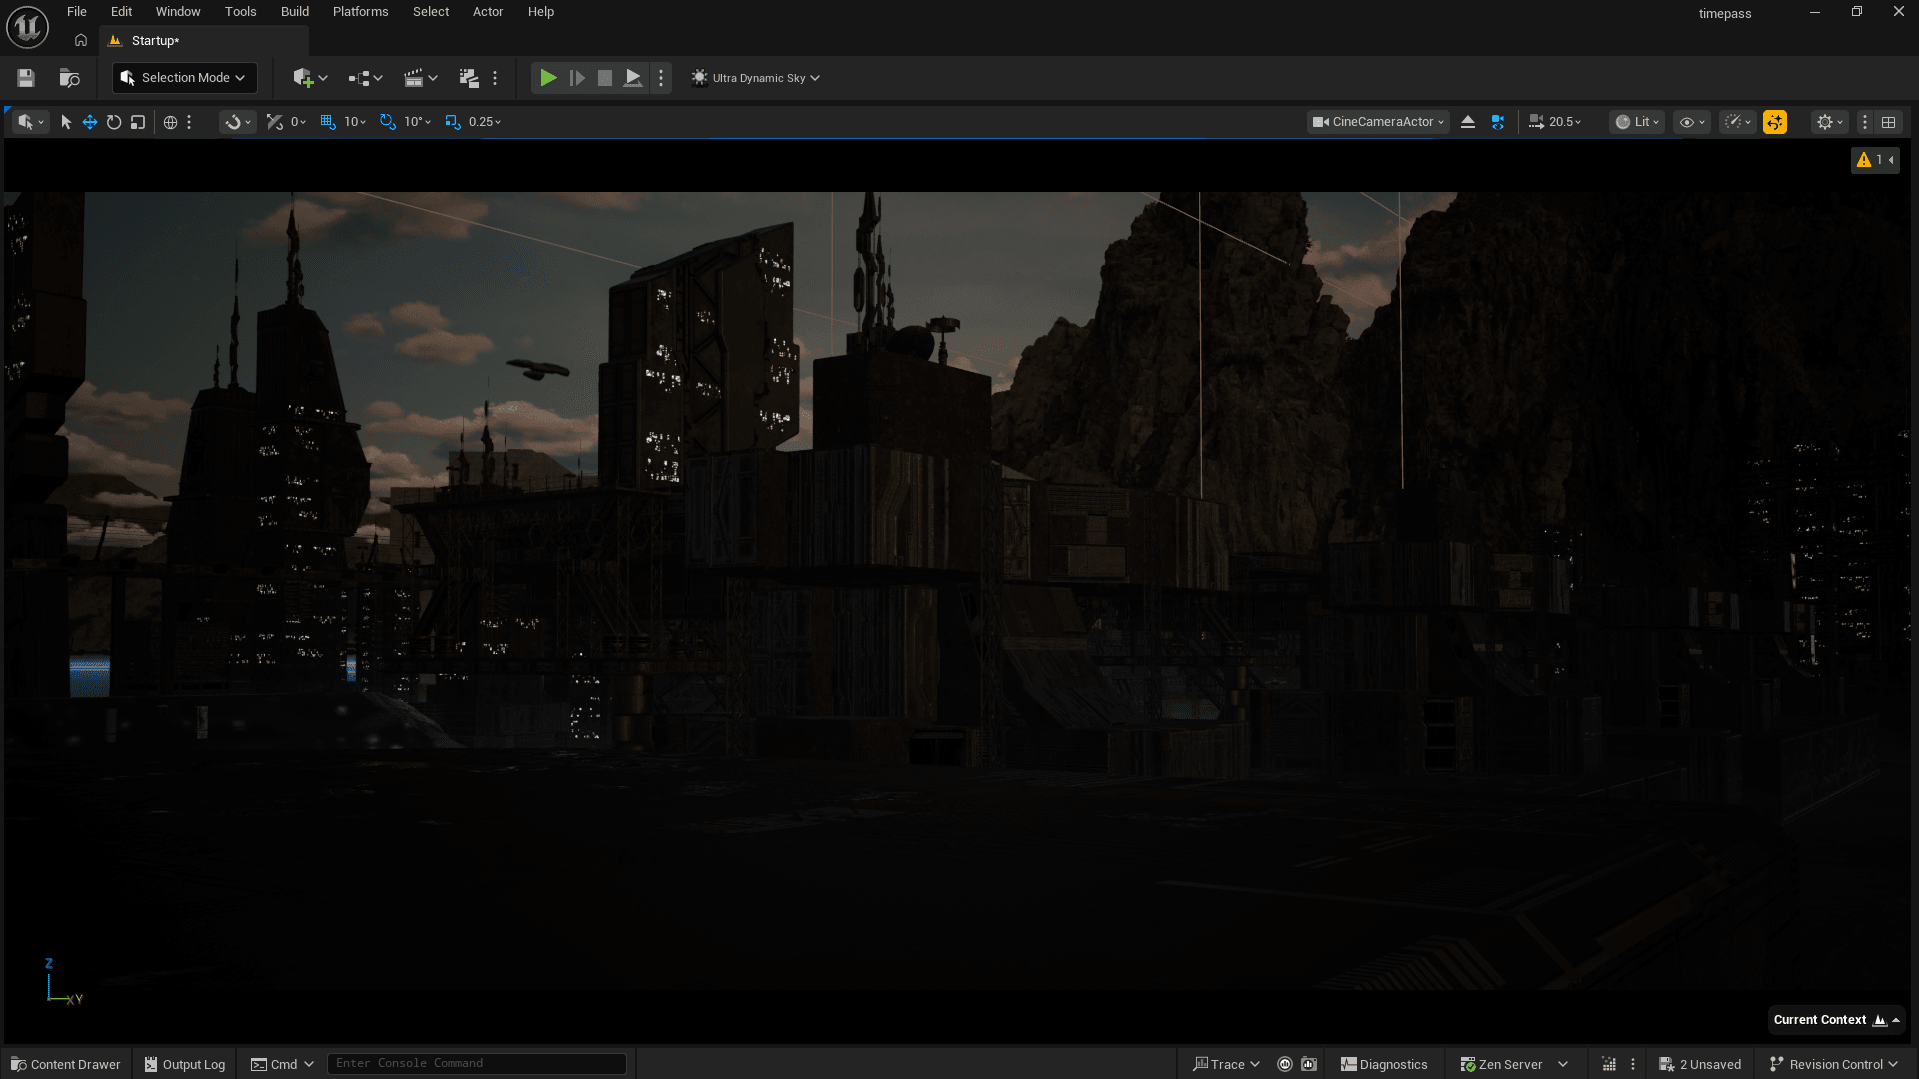The width and height of the screenshot is (1919, 1079).
Task: Select the Scale transform tool
Action: [x=138, y=122]
